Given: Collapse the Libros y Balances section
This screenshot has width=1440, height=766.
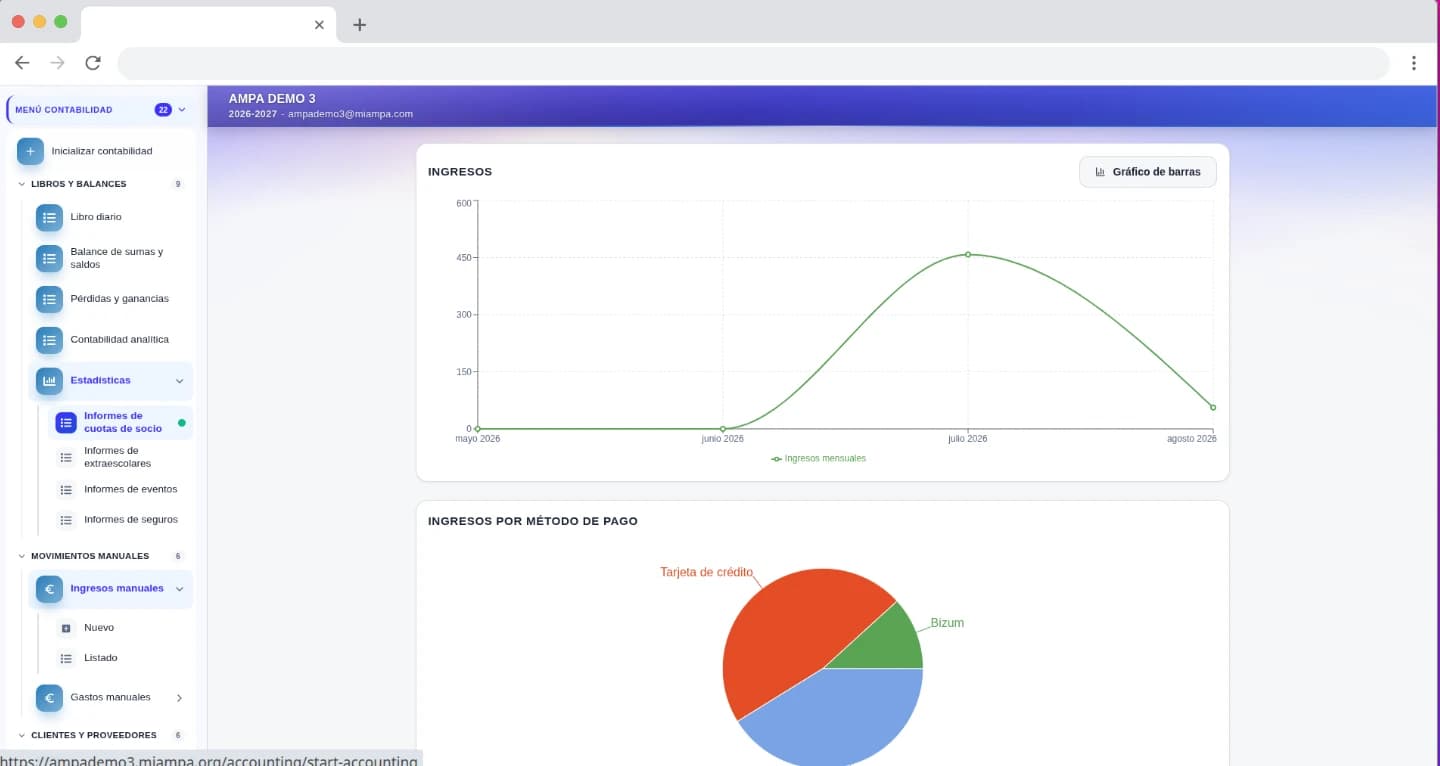Looking at the screenshot, I should 22,184.
